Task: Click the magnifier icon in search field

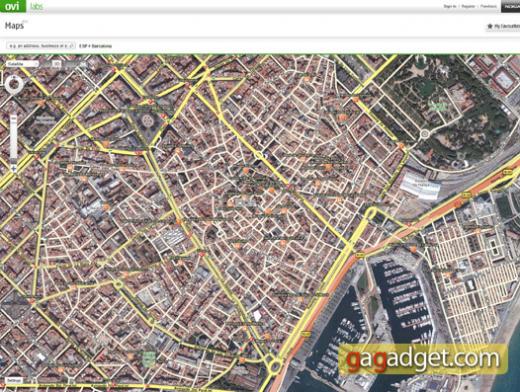Action: (x=71, y=46)
